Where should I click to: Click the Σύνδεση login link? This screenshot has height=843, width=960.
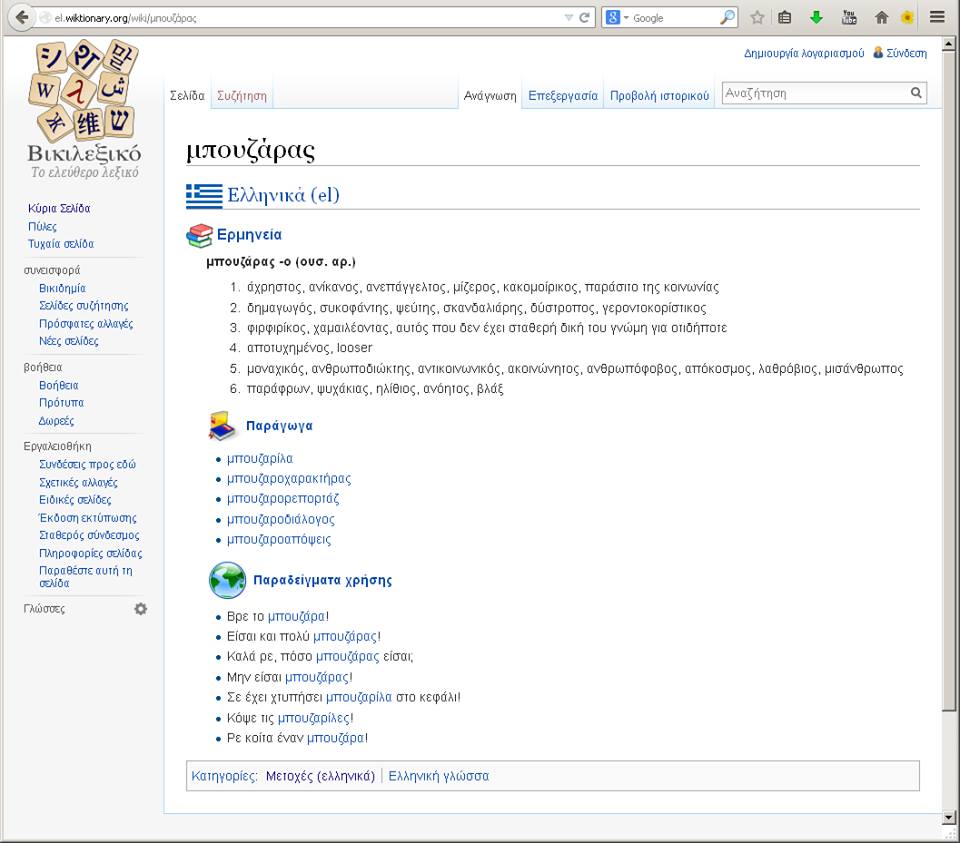[906, 53]
